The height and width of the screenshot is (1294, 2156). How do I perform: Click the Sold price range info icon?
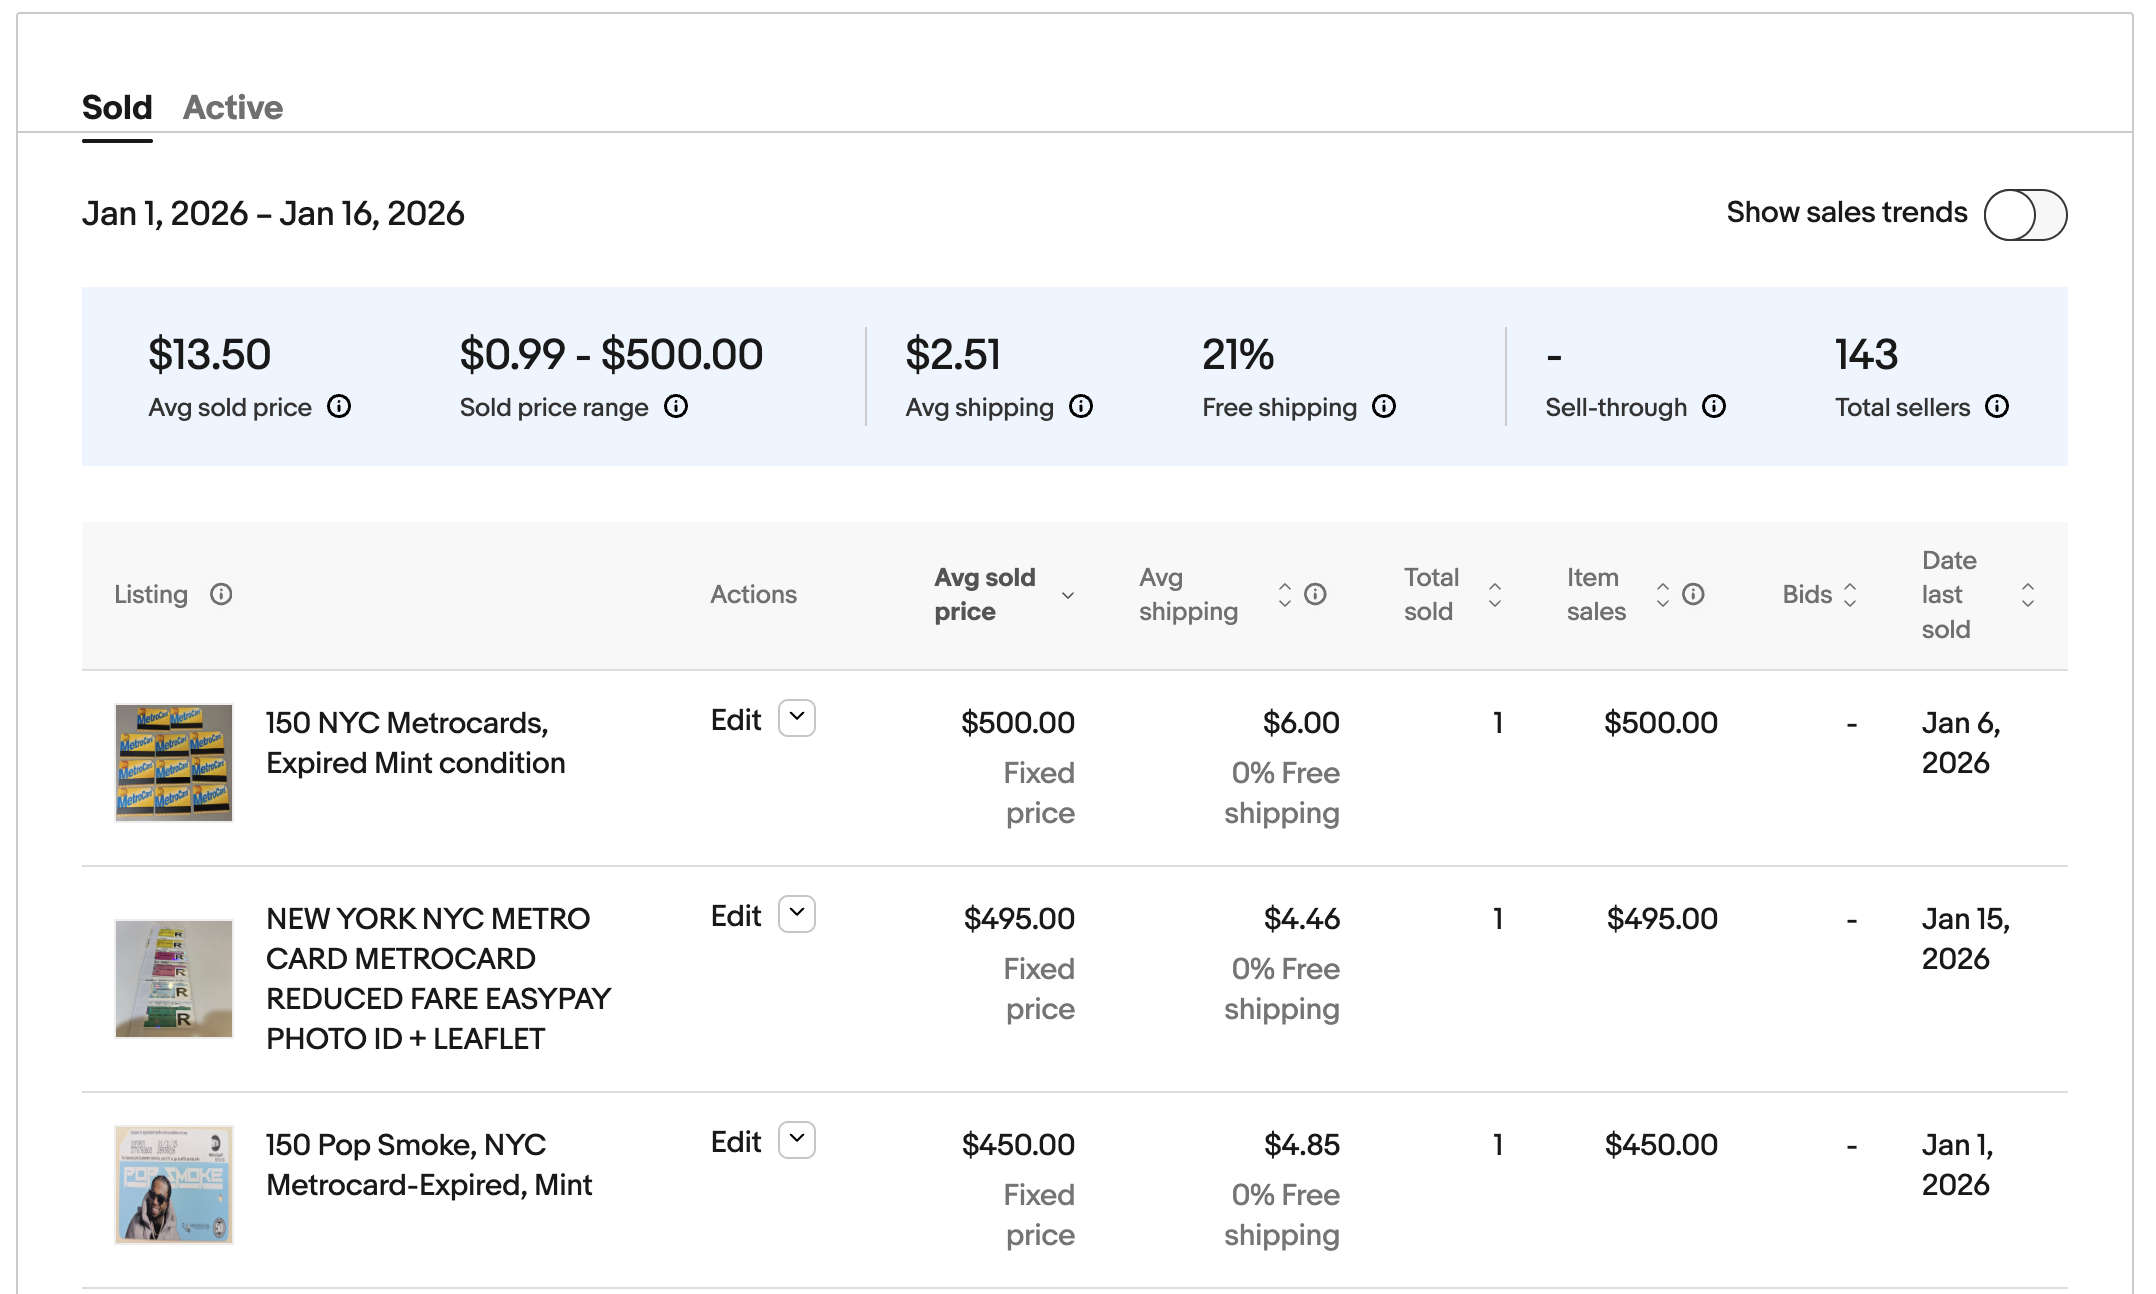click(676, 407)
